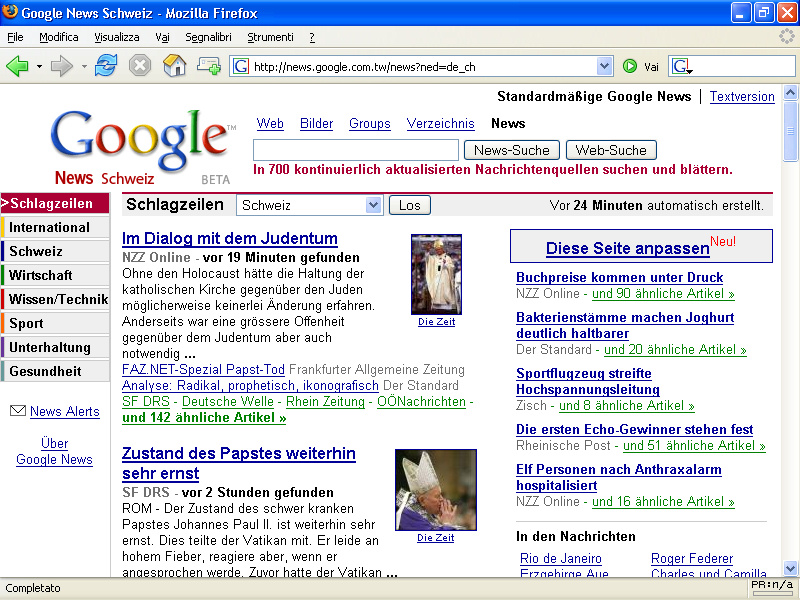
Task: Select the International sidebar section
Action: tap(55, 227)
